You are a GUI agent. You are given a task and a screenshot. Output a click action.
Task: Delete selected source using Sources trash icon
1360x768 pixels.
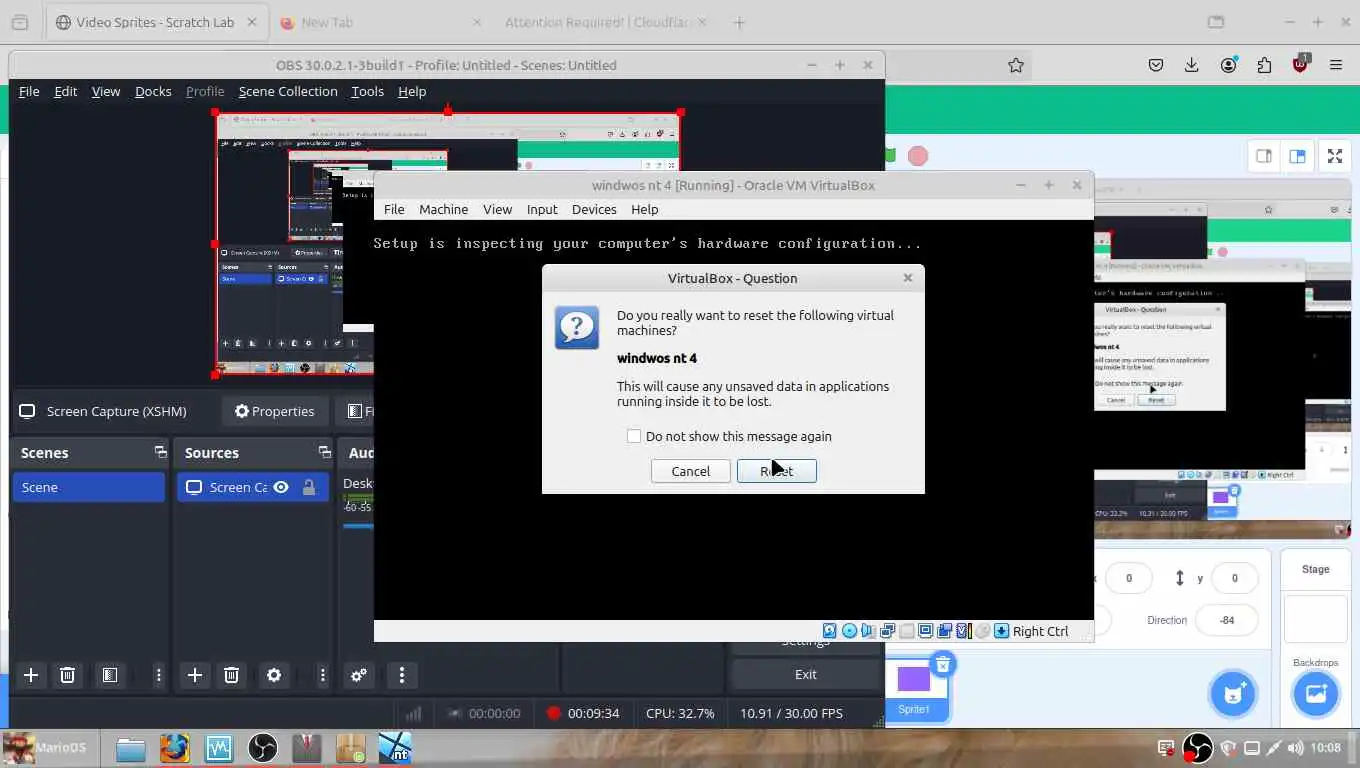tap(231, 675)
